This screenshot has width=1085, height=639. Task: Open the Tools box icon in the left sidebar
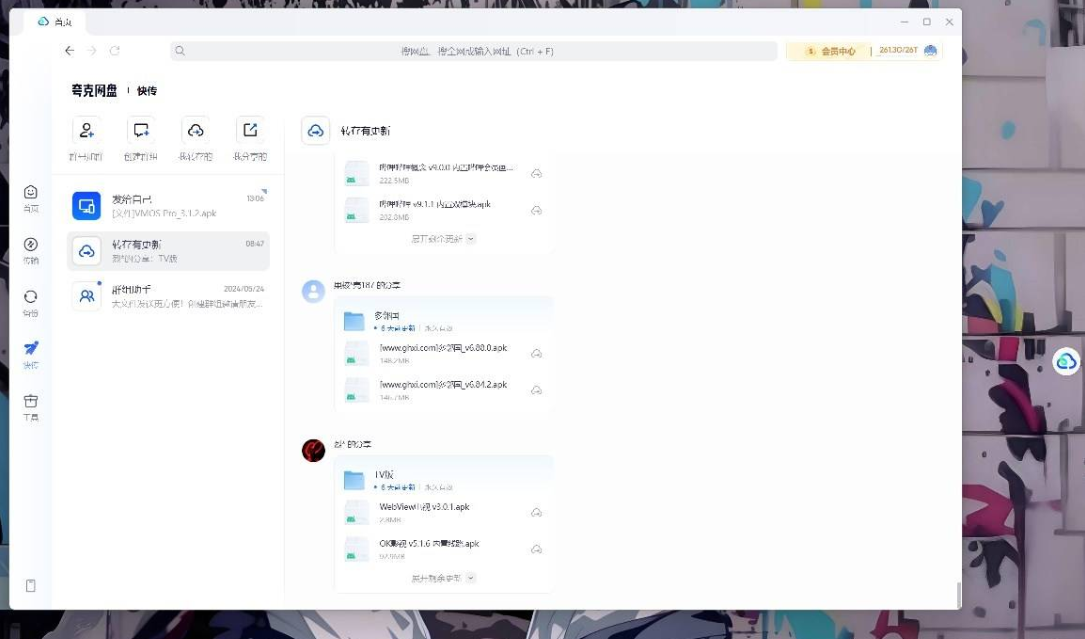click(x=30, y=401)
